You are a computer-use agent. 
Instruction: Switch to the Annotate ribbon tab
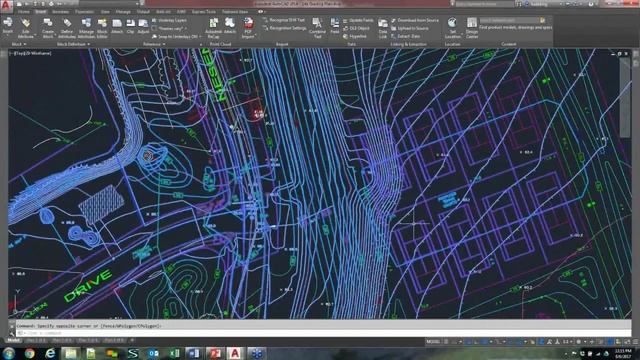60,12
